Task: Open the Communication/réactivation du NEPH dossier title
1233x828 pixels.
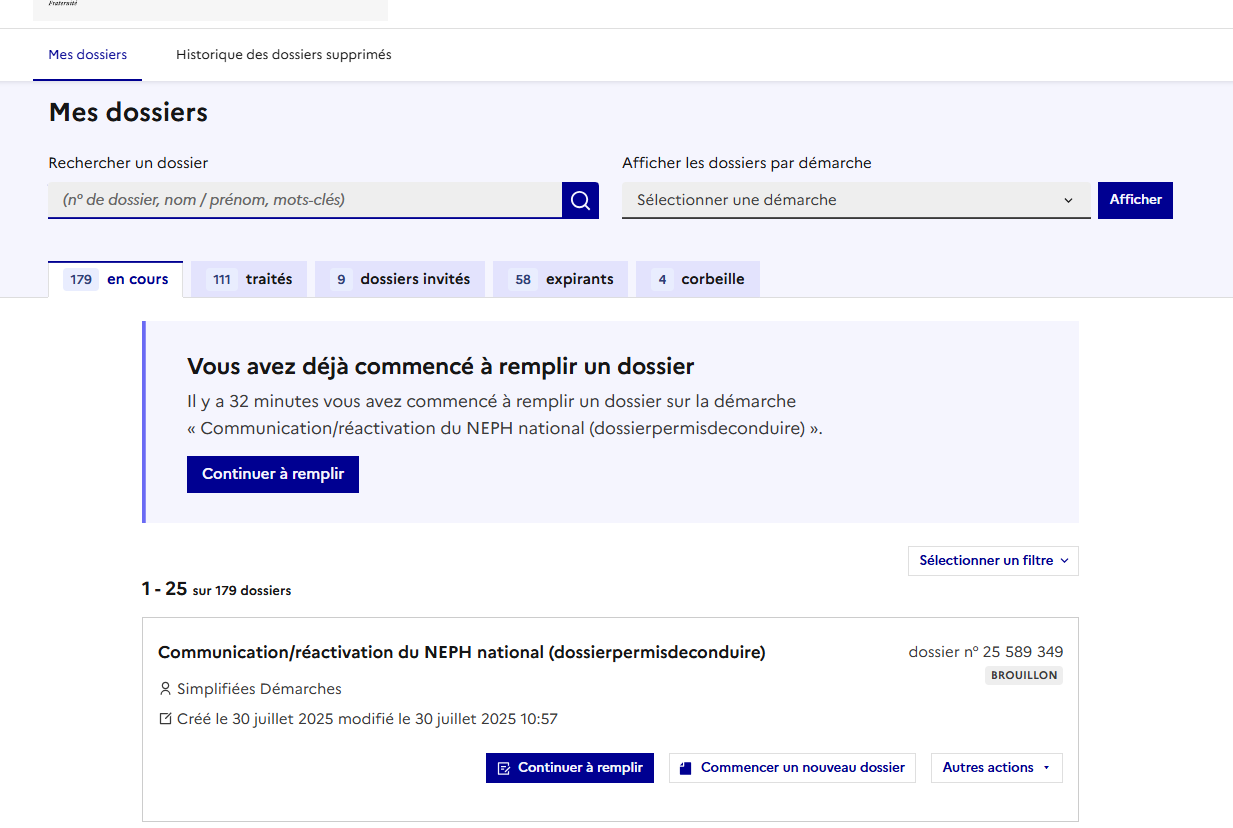Action: 461,653
